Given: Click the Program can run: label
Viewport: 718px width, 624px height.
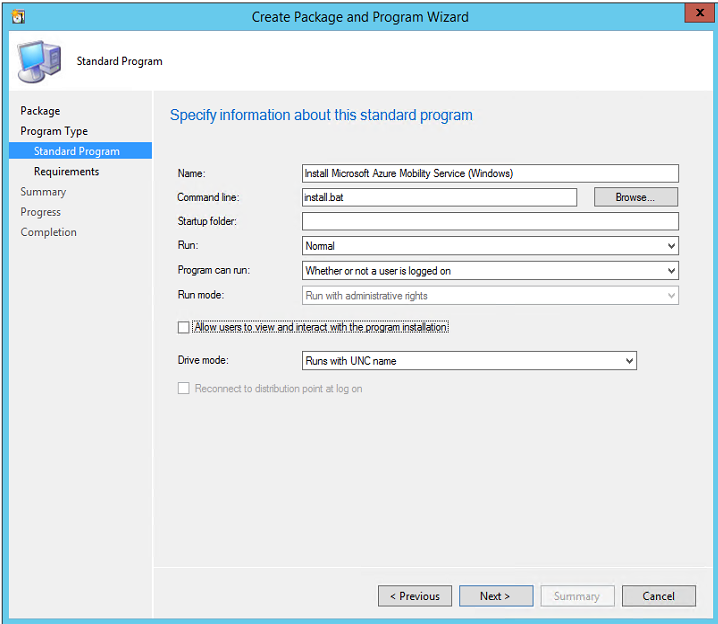Looking at the screenshot, I should coord(213,270).
